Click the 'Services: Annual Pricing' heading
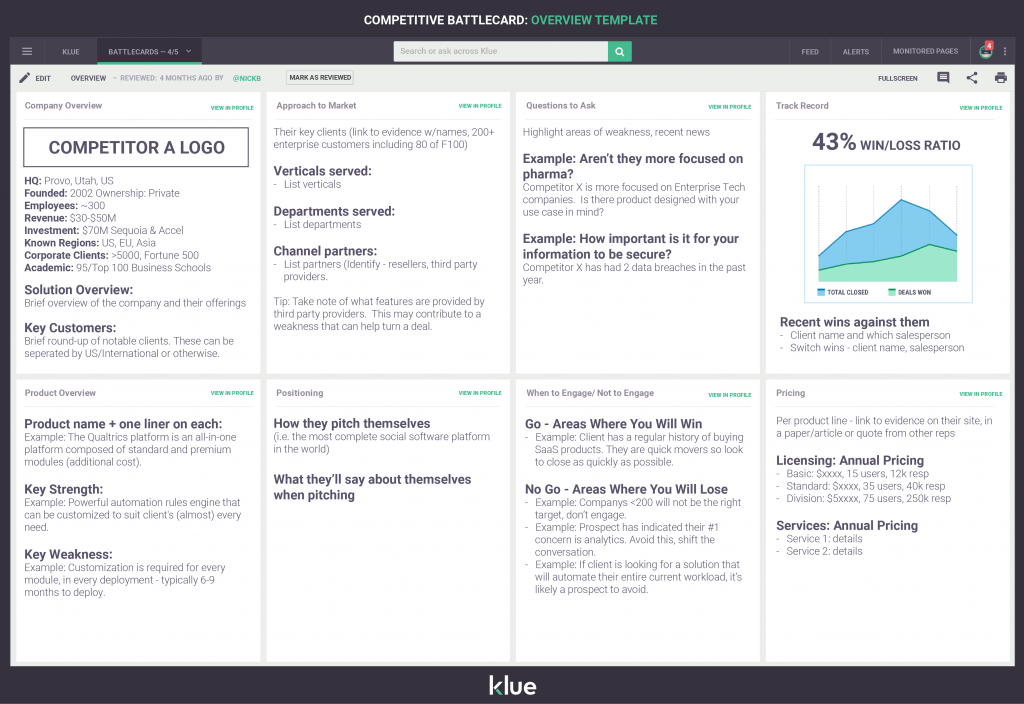 click(x=847, y=526)
